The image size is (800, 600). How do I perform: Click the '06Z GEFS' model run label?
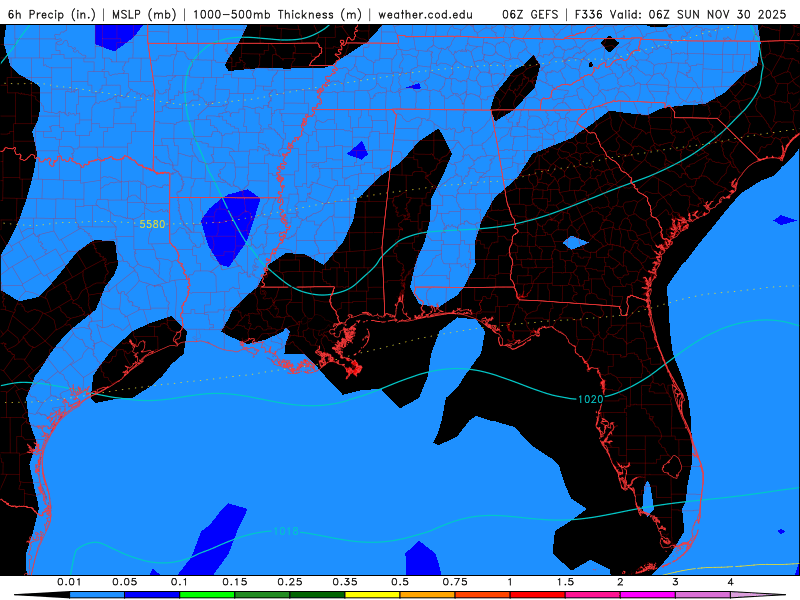530,14
